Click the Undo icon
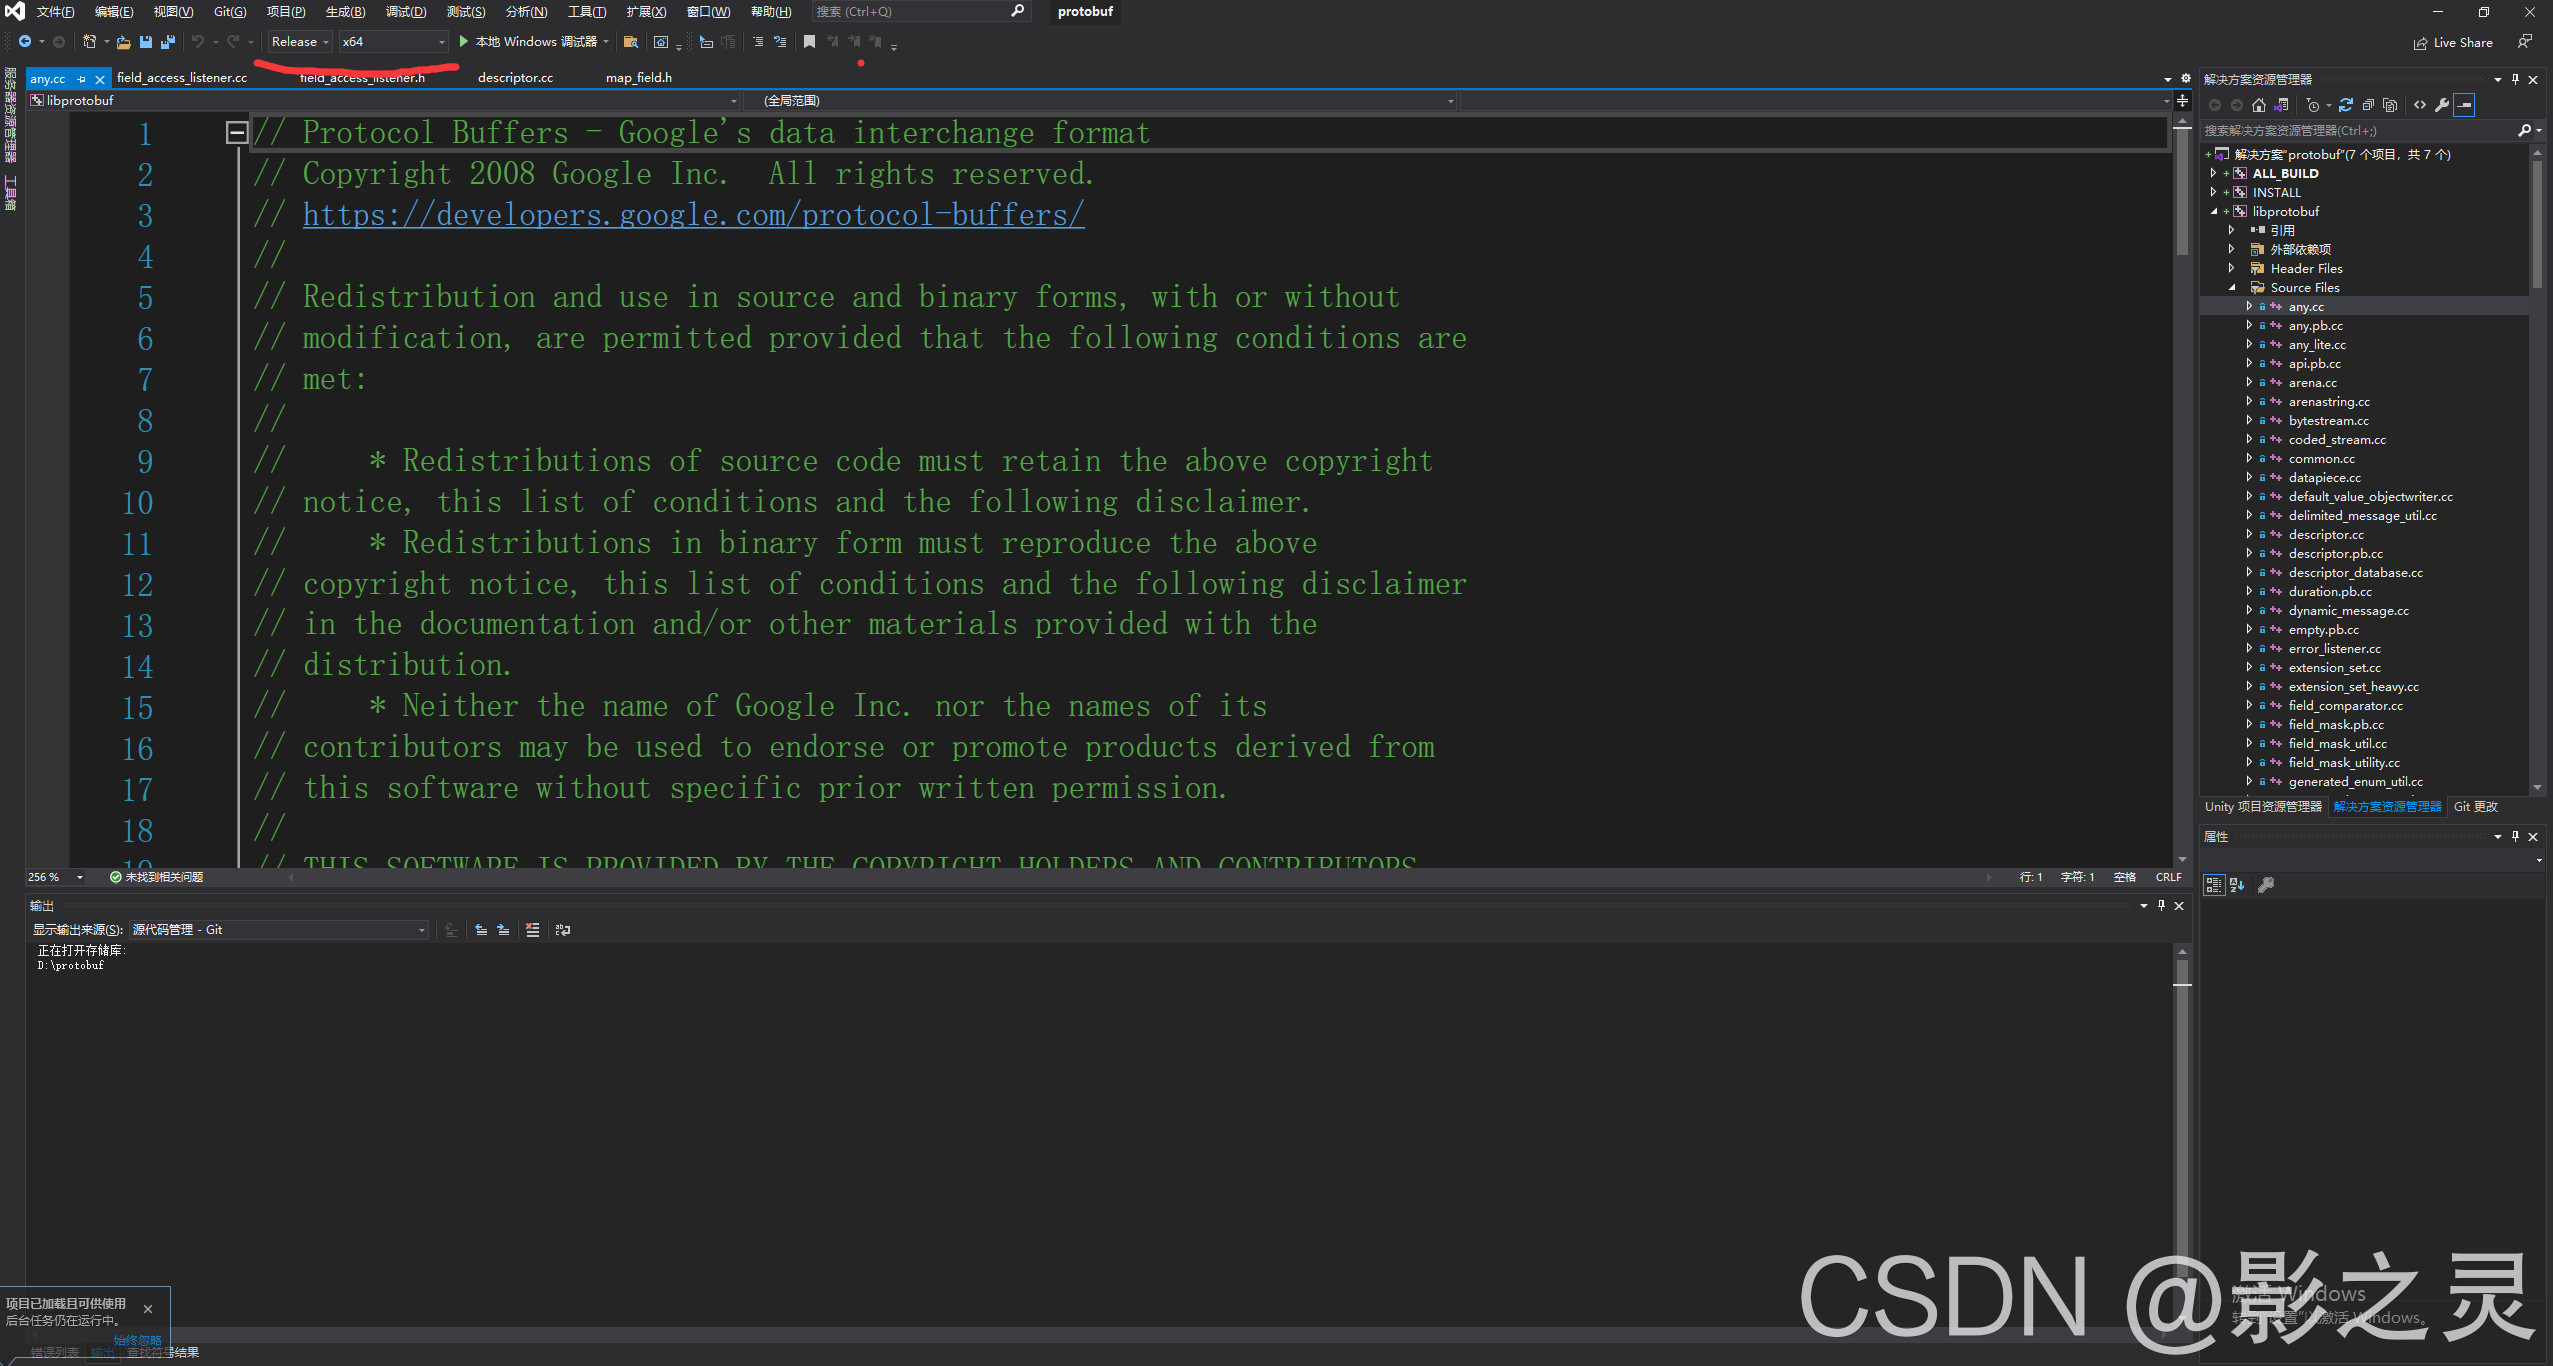 (x=198, y=42)
